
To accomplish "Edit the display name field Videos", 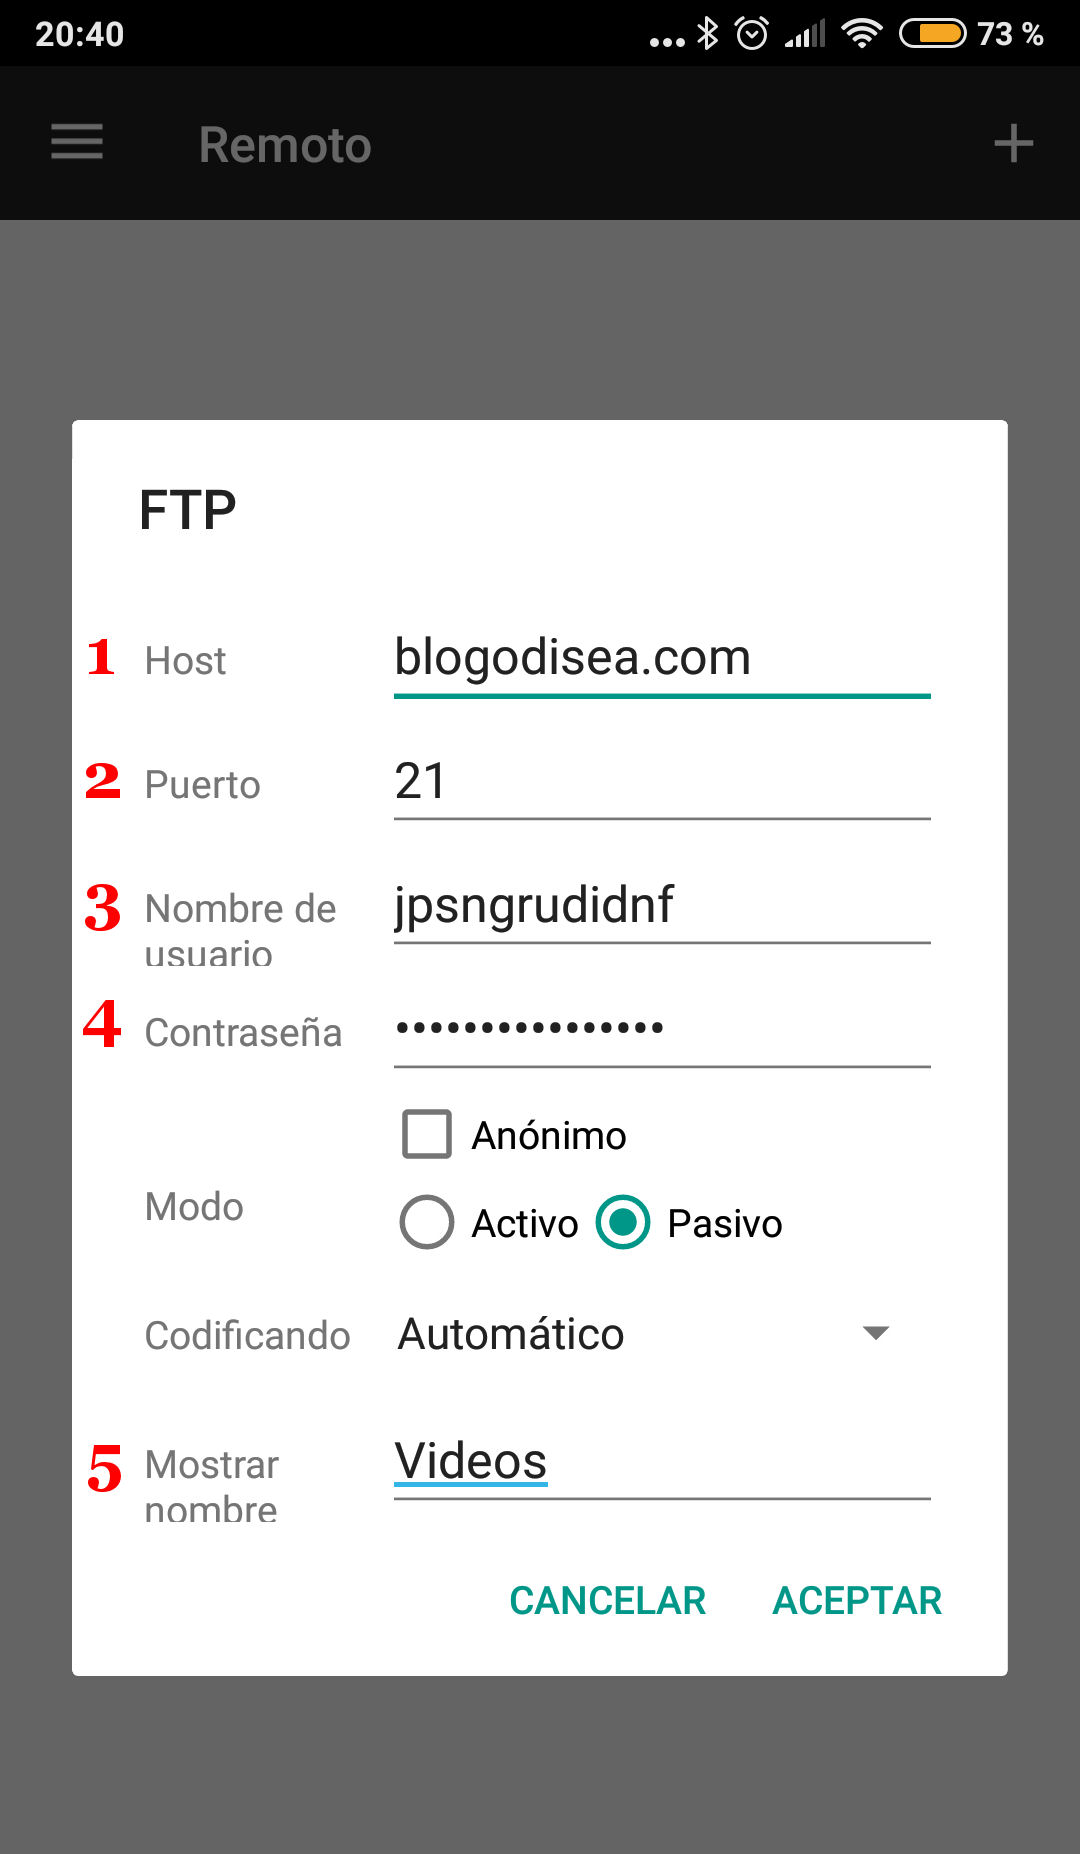I will (x=660, y=1462).
